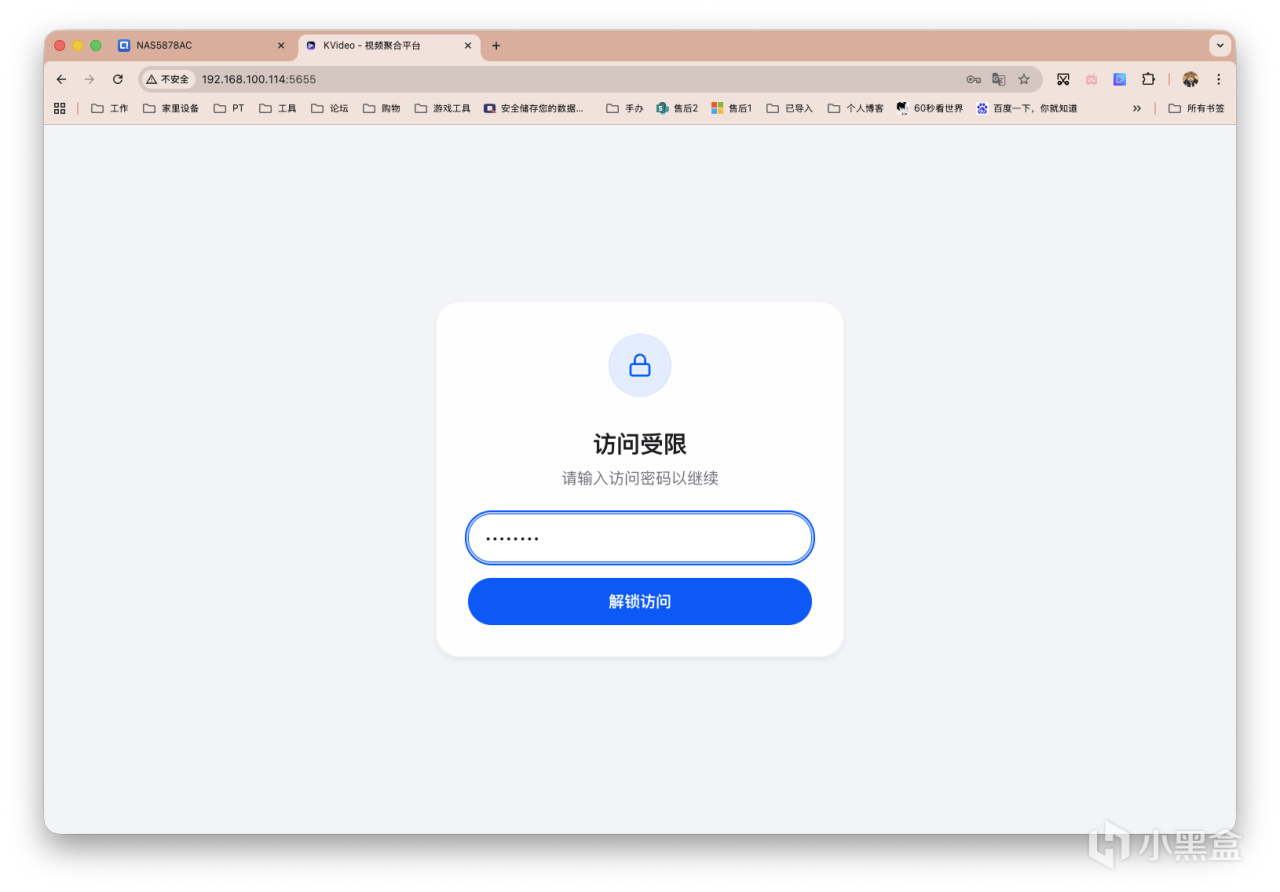Screen dimensions: 1280x892
Task: Open the 百度一下，你就知道 bookmark
Action: point(1027,108)
